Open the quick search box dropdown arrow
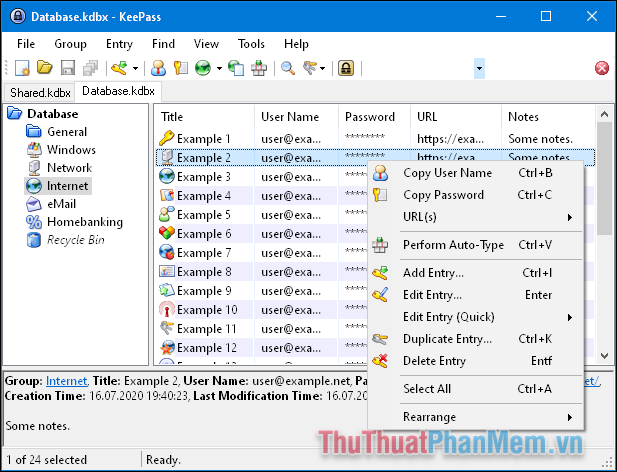The image size is (617, 472). coord(479,68)
